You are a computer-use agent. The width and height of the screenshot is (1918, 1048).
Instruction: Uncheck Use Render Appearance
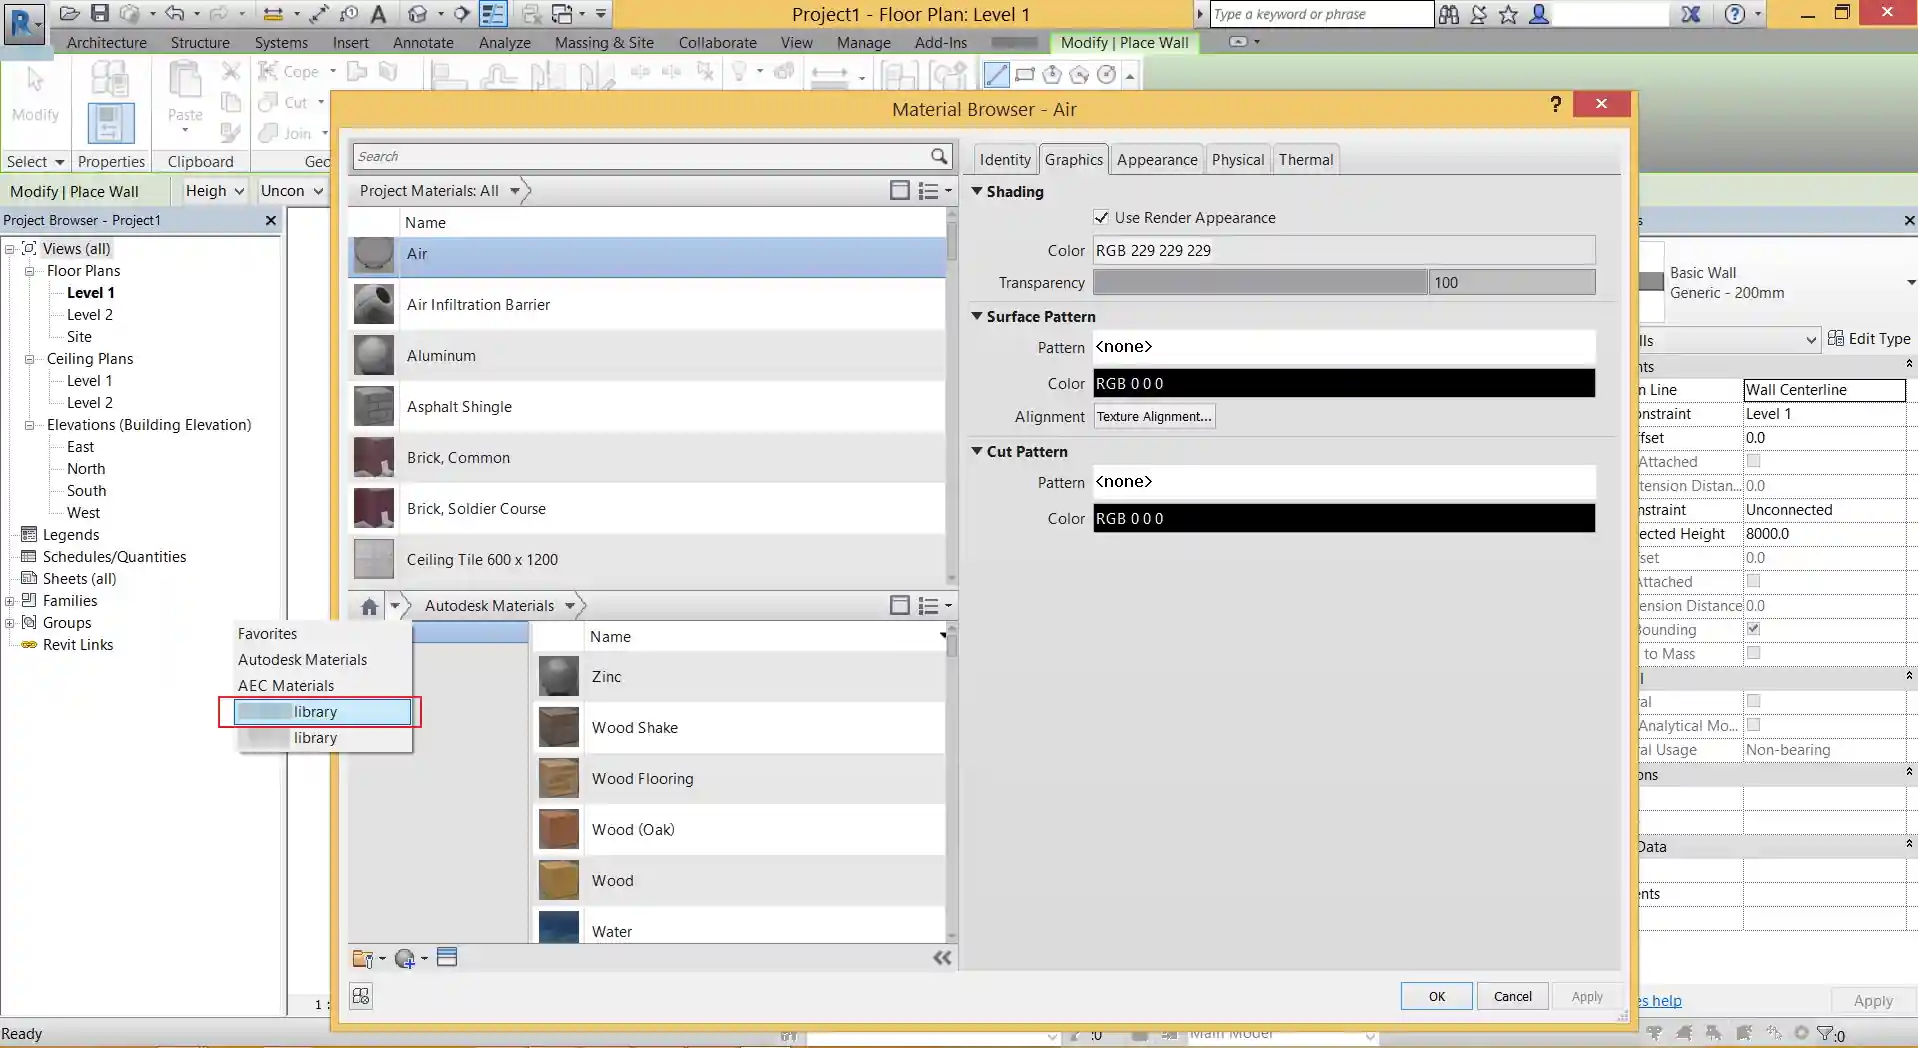1100,217
